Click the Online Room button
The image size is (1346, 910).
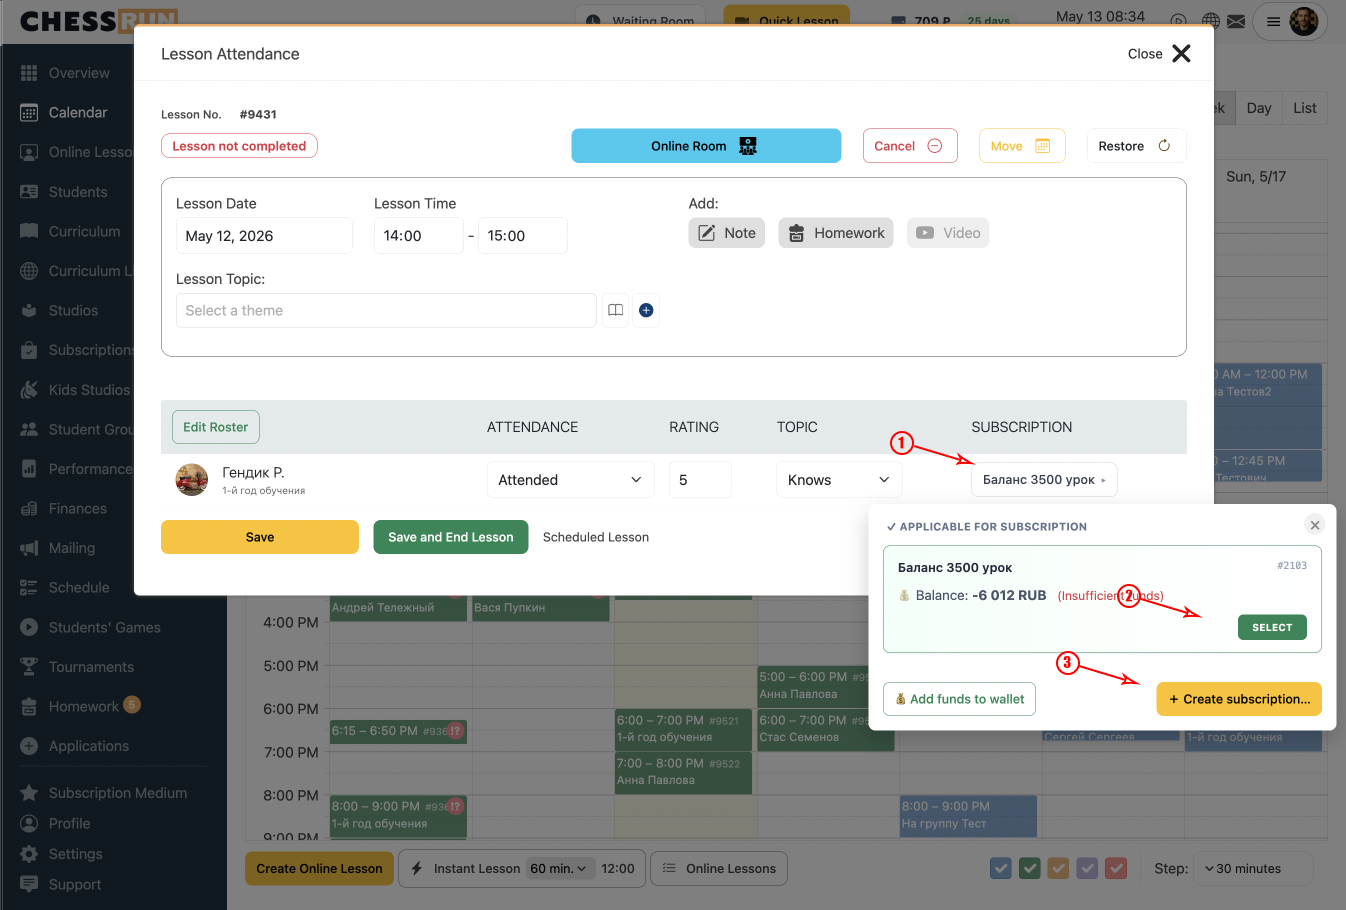coord(706,146)
